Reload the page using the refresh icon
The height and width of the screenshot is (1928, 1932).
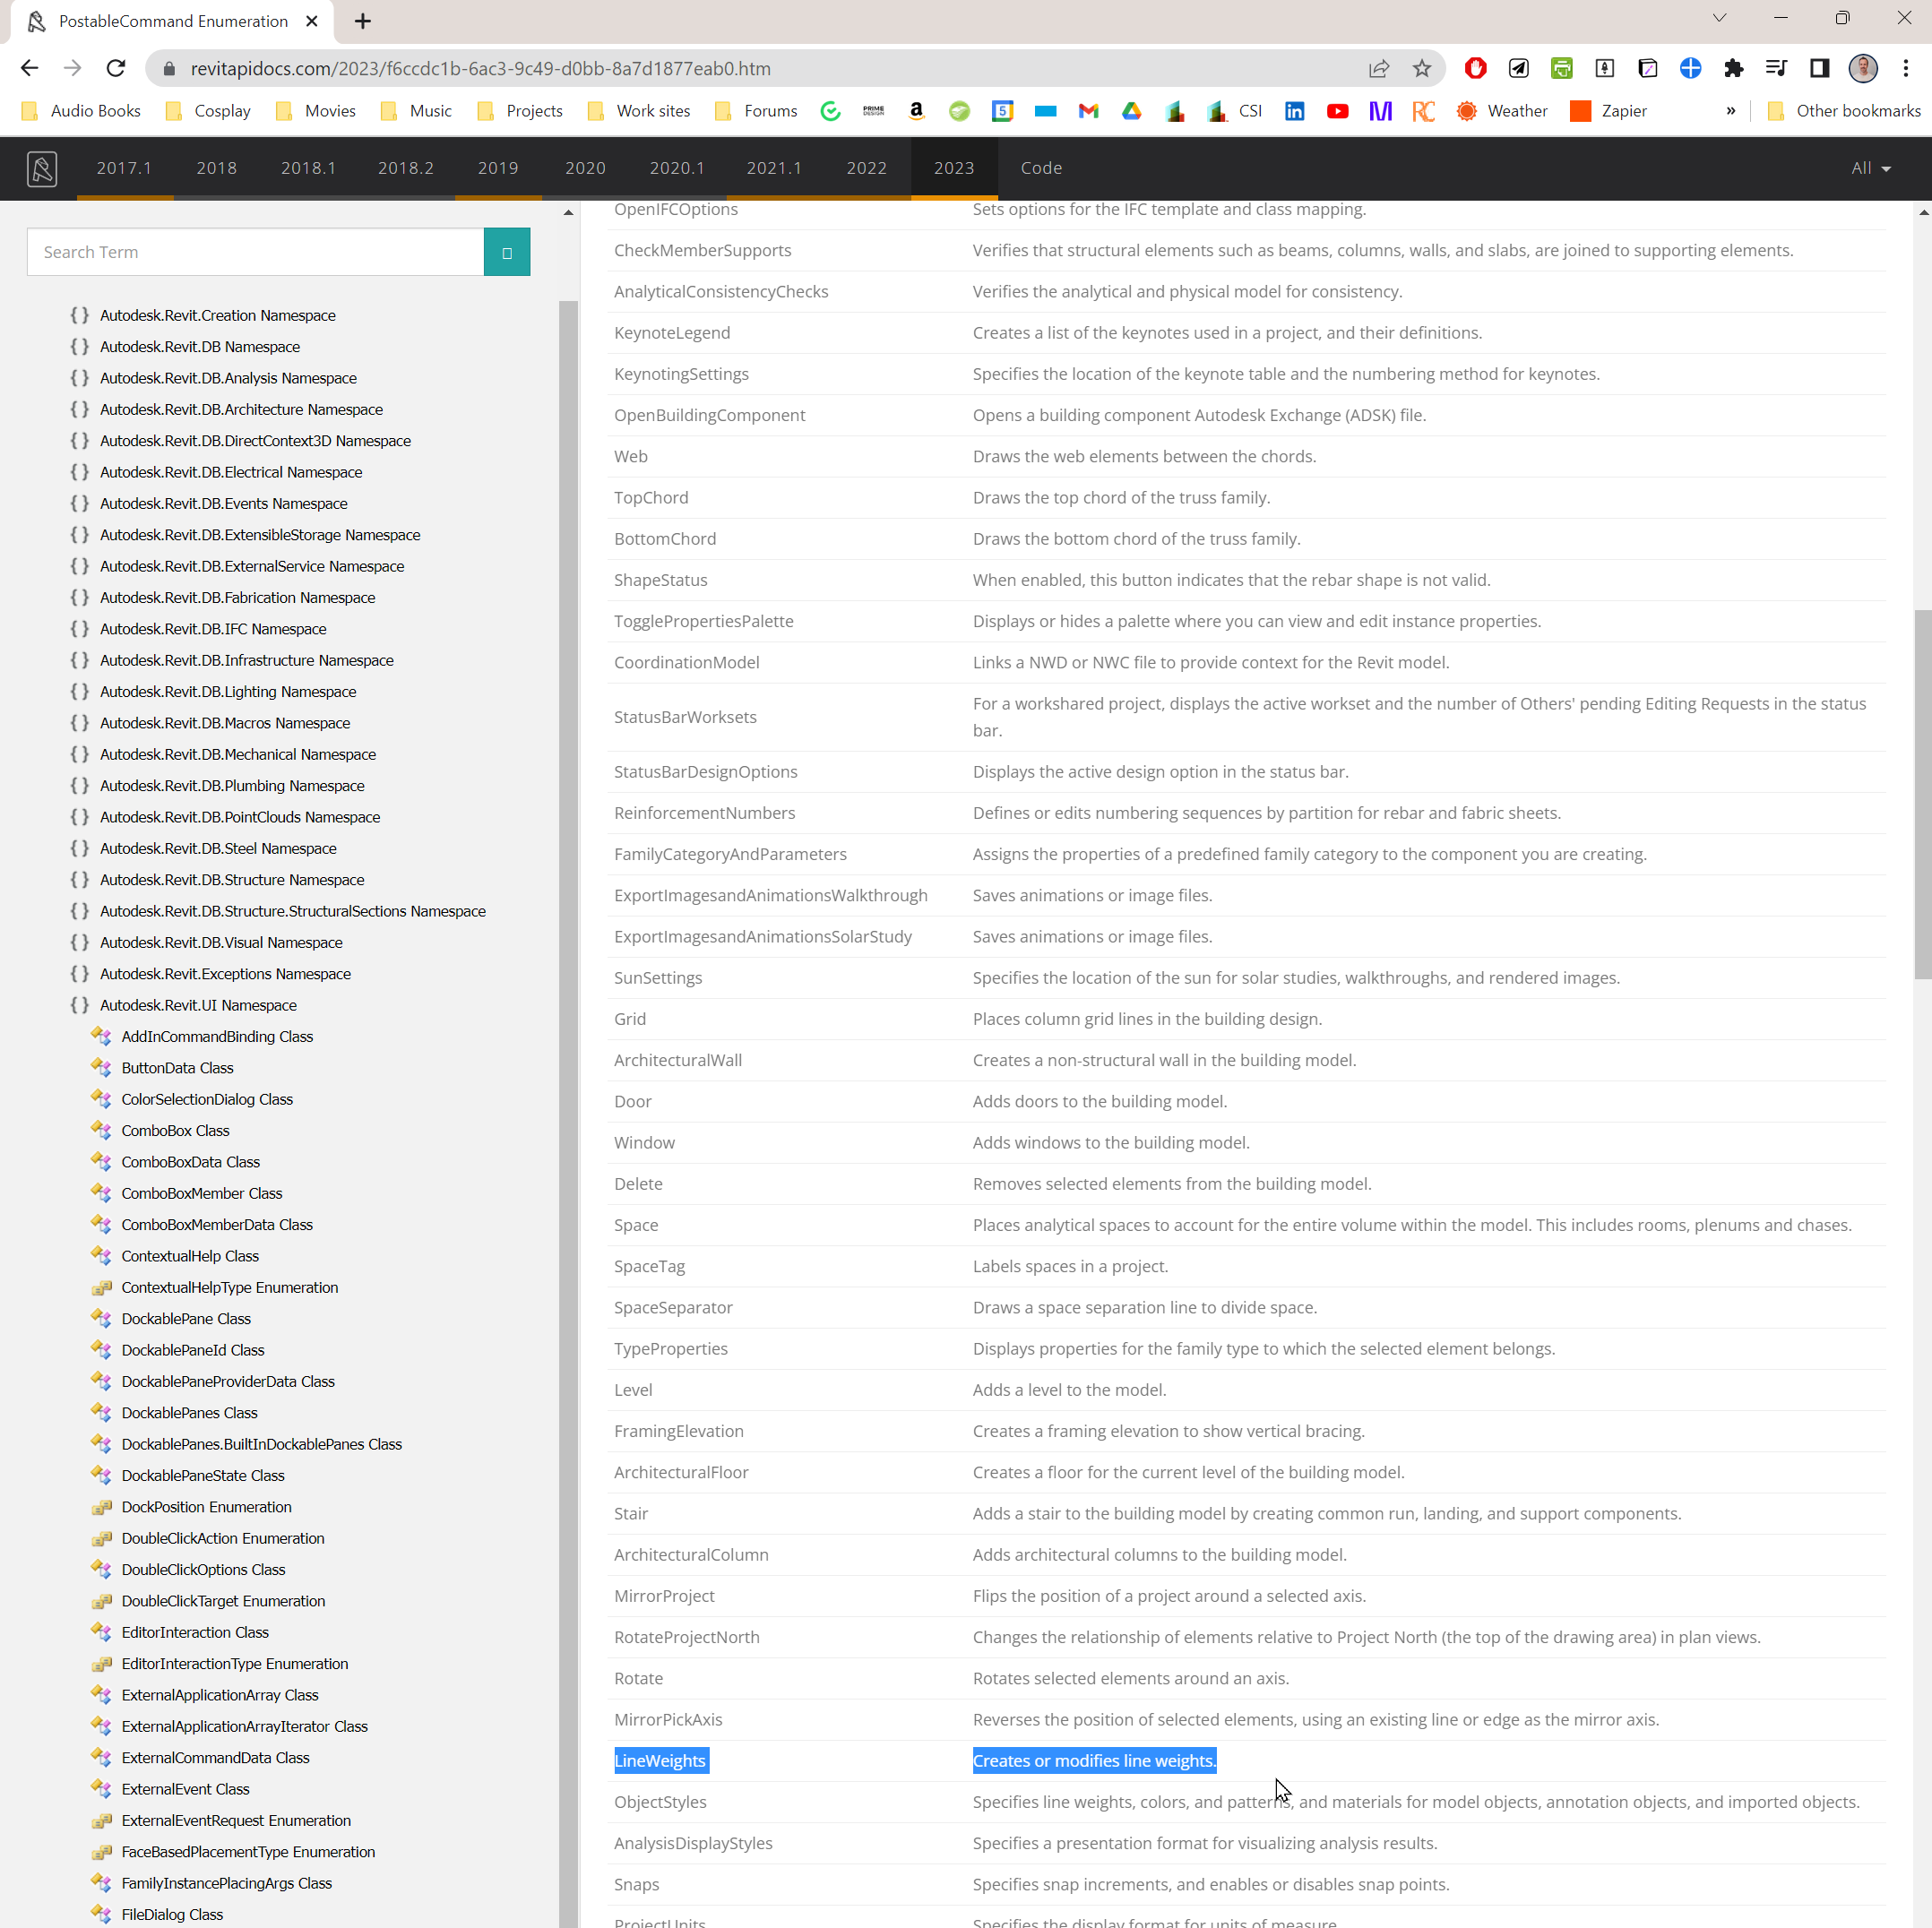tap(116, 68)
